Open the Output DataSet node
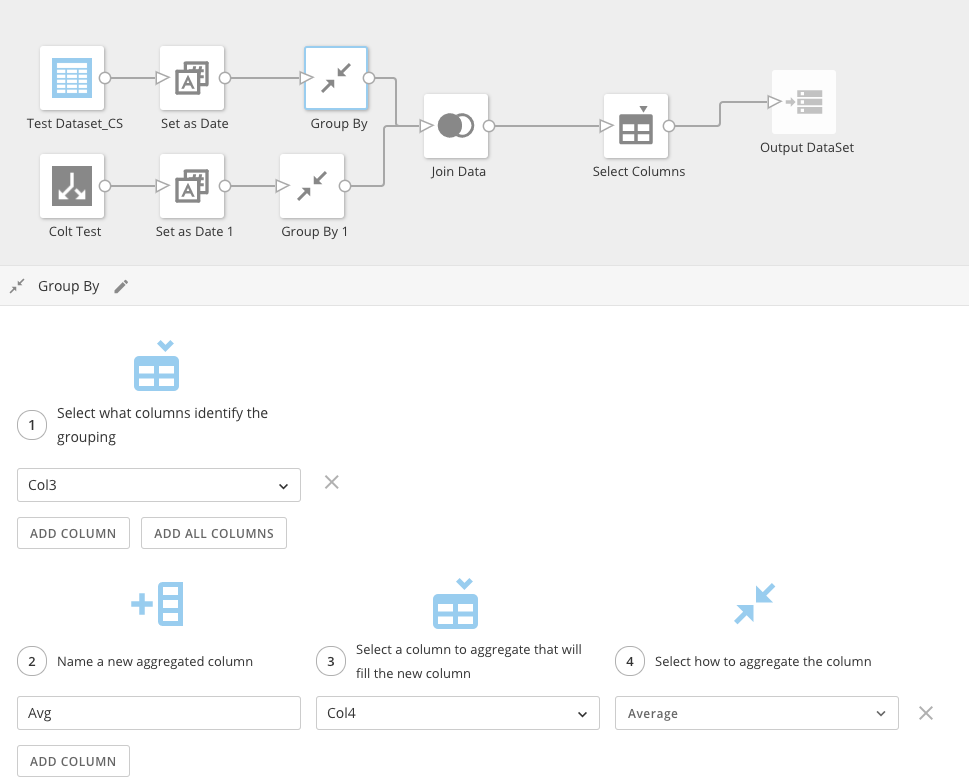Screen dimensions: 969x782 [804, 101]
